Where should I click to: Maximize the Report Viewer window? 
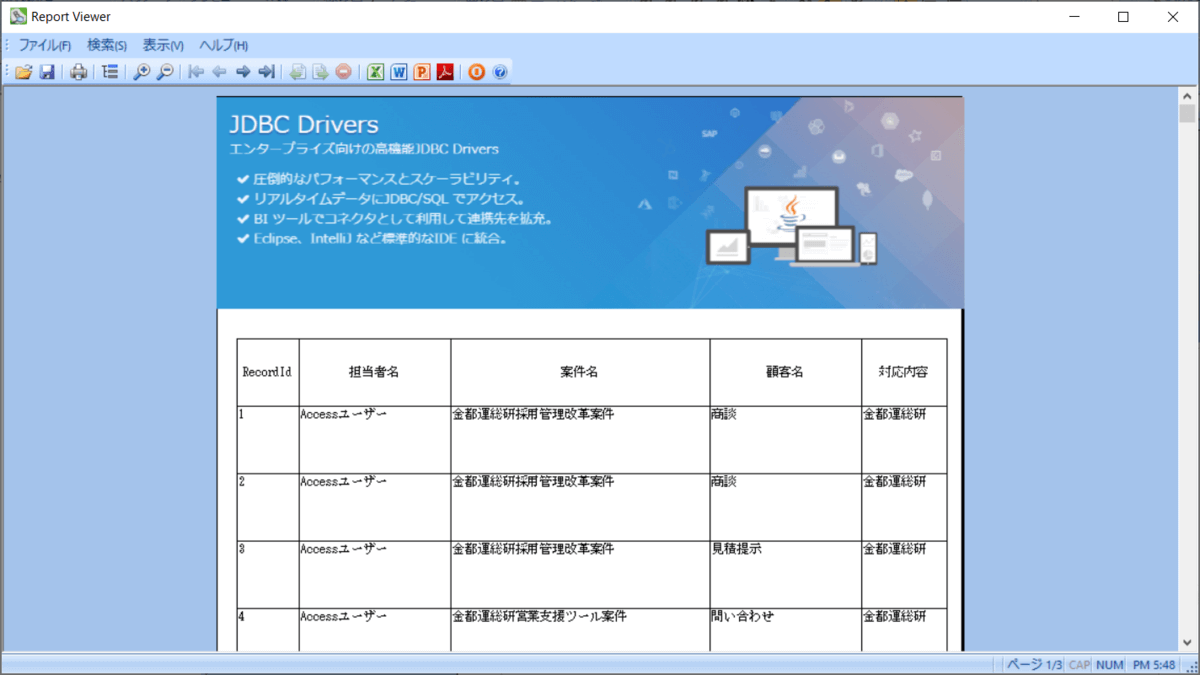coord(1123,16)
